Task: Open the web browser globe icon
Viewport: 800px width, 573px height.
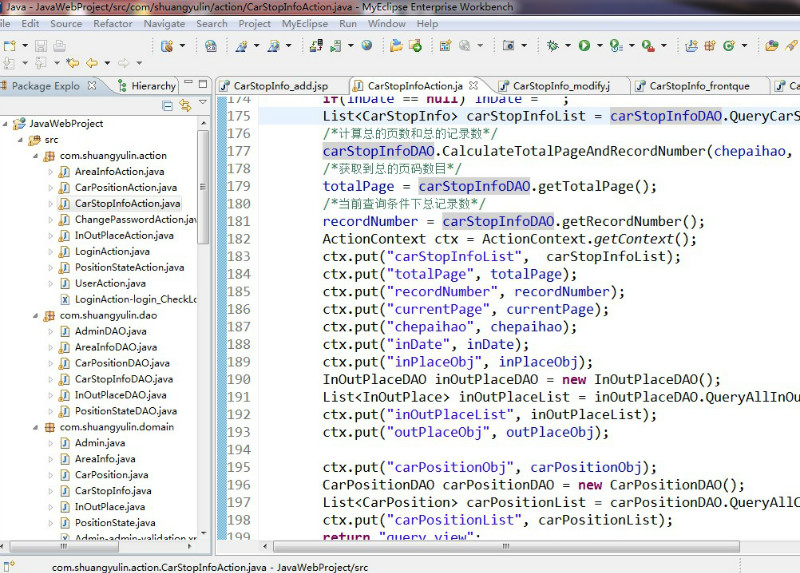Action: pyautogui.click(x=367, y=45)
